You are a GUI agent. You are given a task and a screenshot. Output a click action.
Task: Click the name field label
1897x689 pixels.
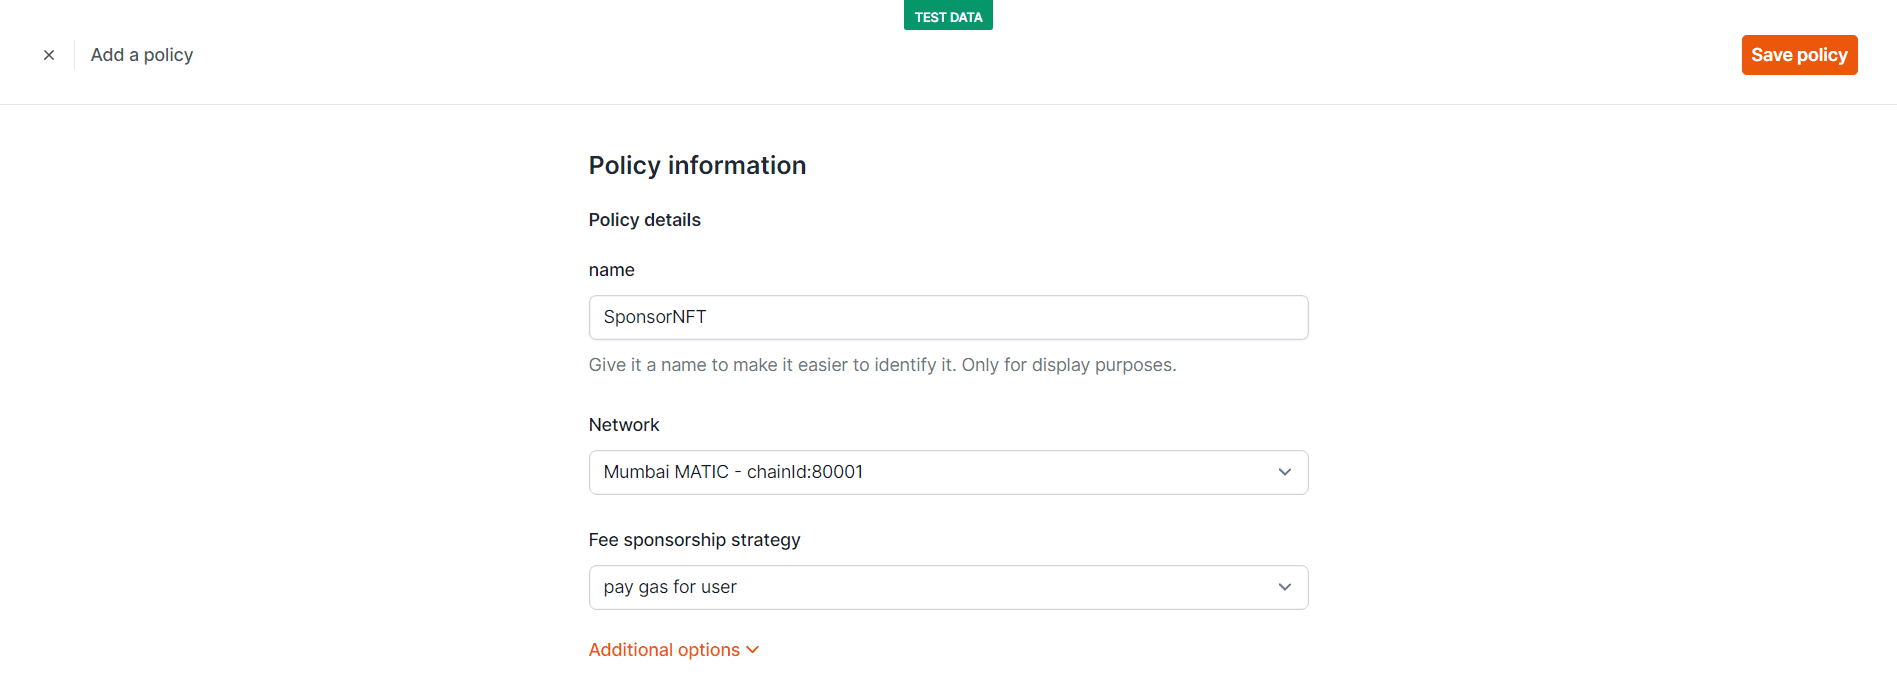point(611,270)
